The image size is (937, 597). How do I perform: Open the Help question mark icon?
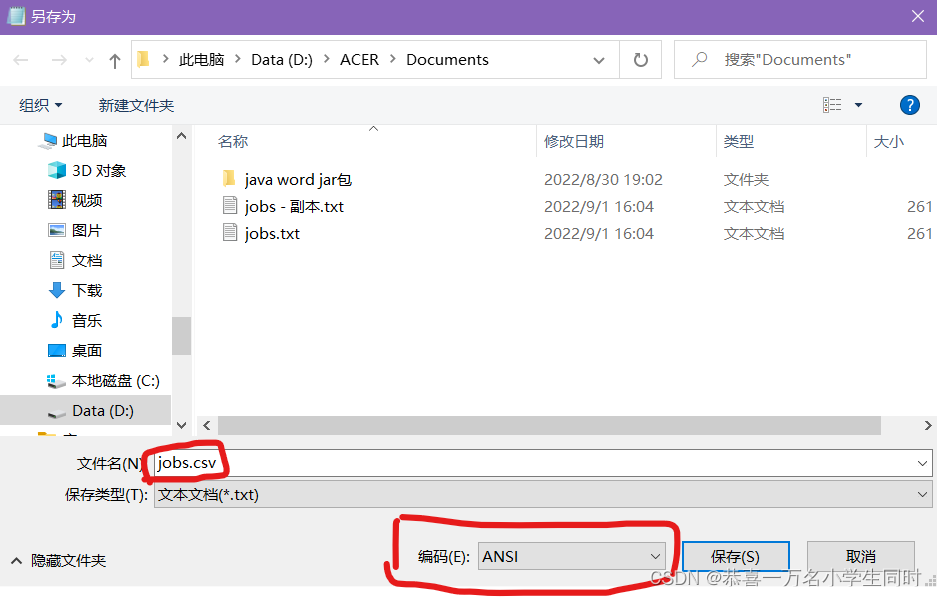point(908,105)
